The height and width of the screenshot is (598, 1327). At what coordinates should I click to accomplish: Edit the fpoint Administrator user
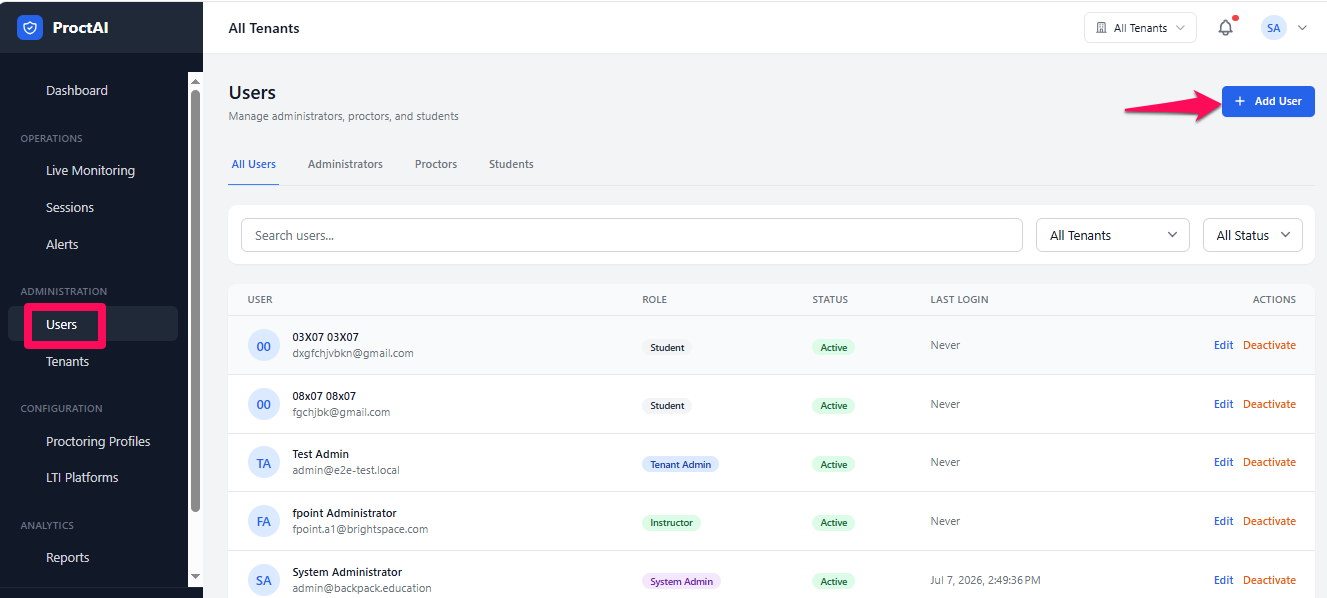[x=1223, y=521]
